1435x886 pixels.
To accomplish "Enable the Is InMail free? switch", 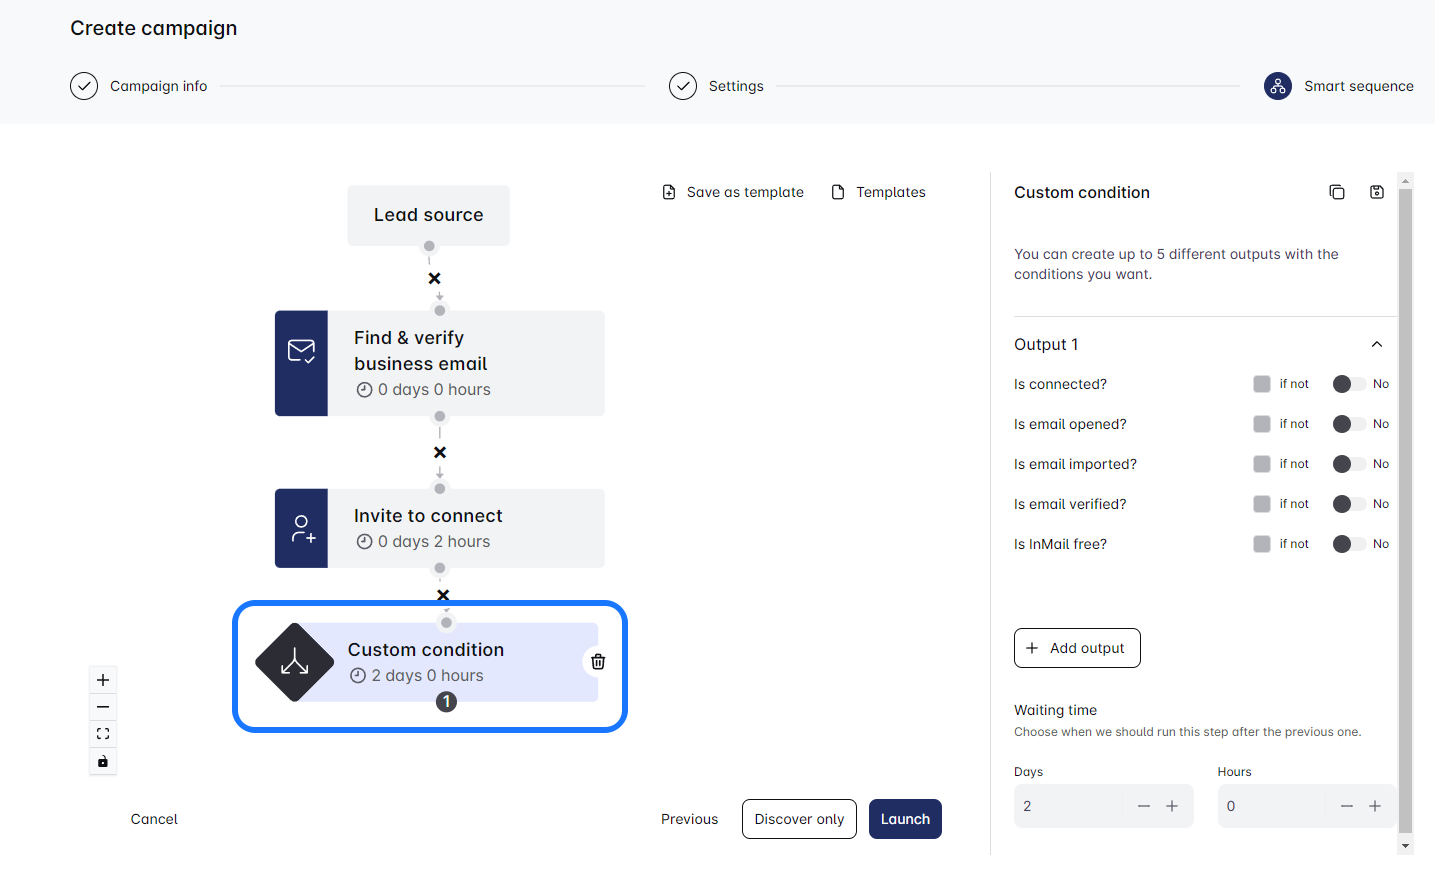I will coord(1348,544).
